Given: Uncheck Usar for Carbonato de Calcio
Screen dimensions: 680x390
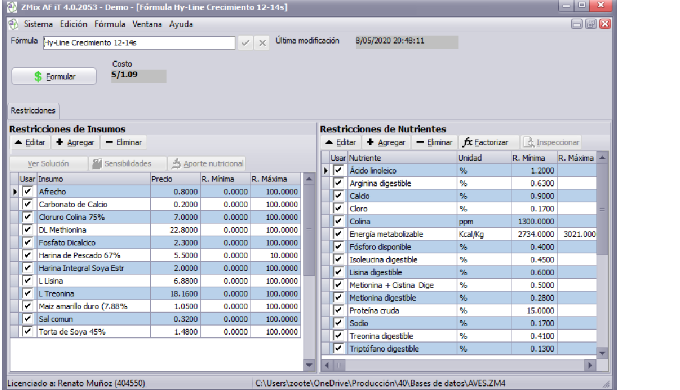Looking at the screenshot, I should point(28,204).
